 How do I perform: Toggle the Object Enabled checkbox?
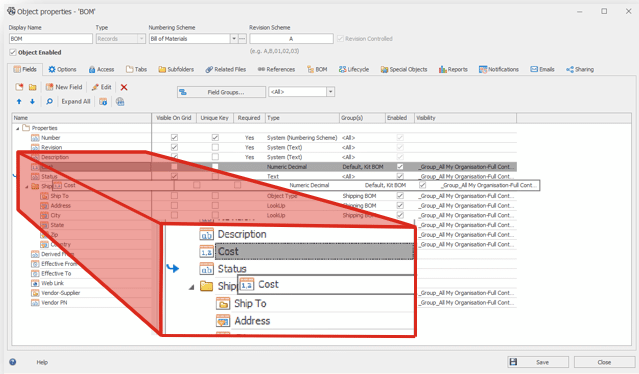(x=13, y=52)
